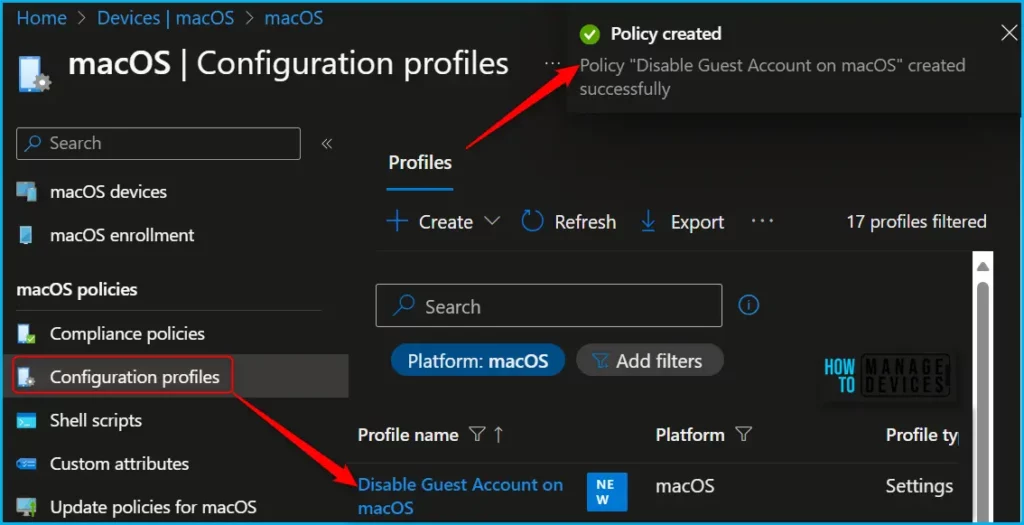Open macOS devices in sidebar
Screen dimensions: 1024x525
(x=108, y=192)
